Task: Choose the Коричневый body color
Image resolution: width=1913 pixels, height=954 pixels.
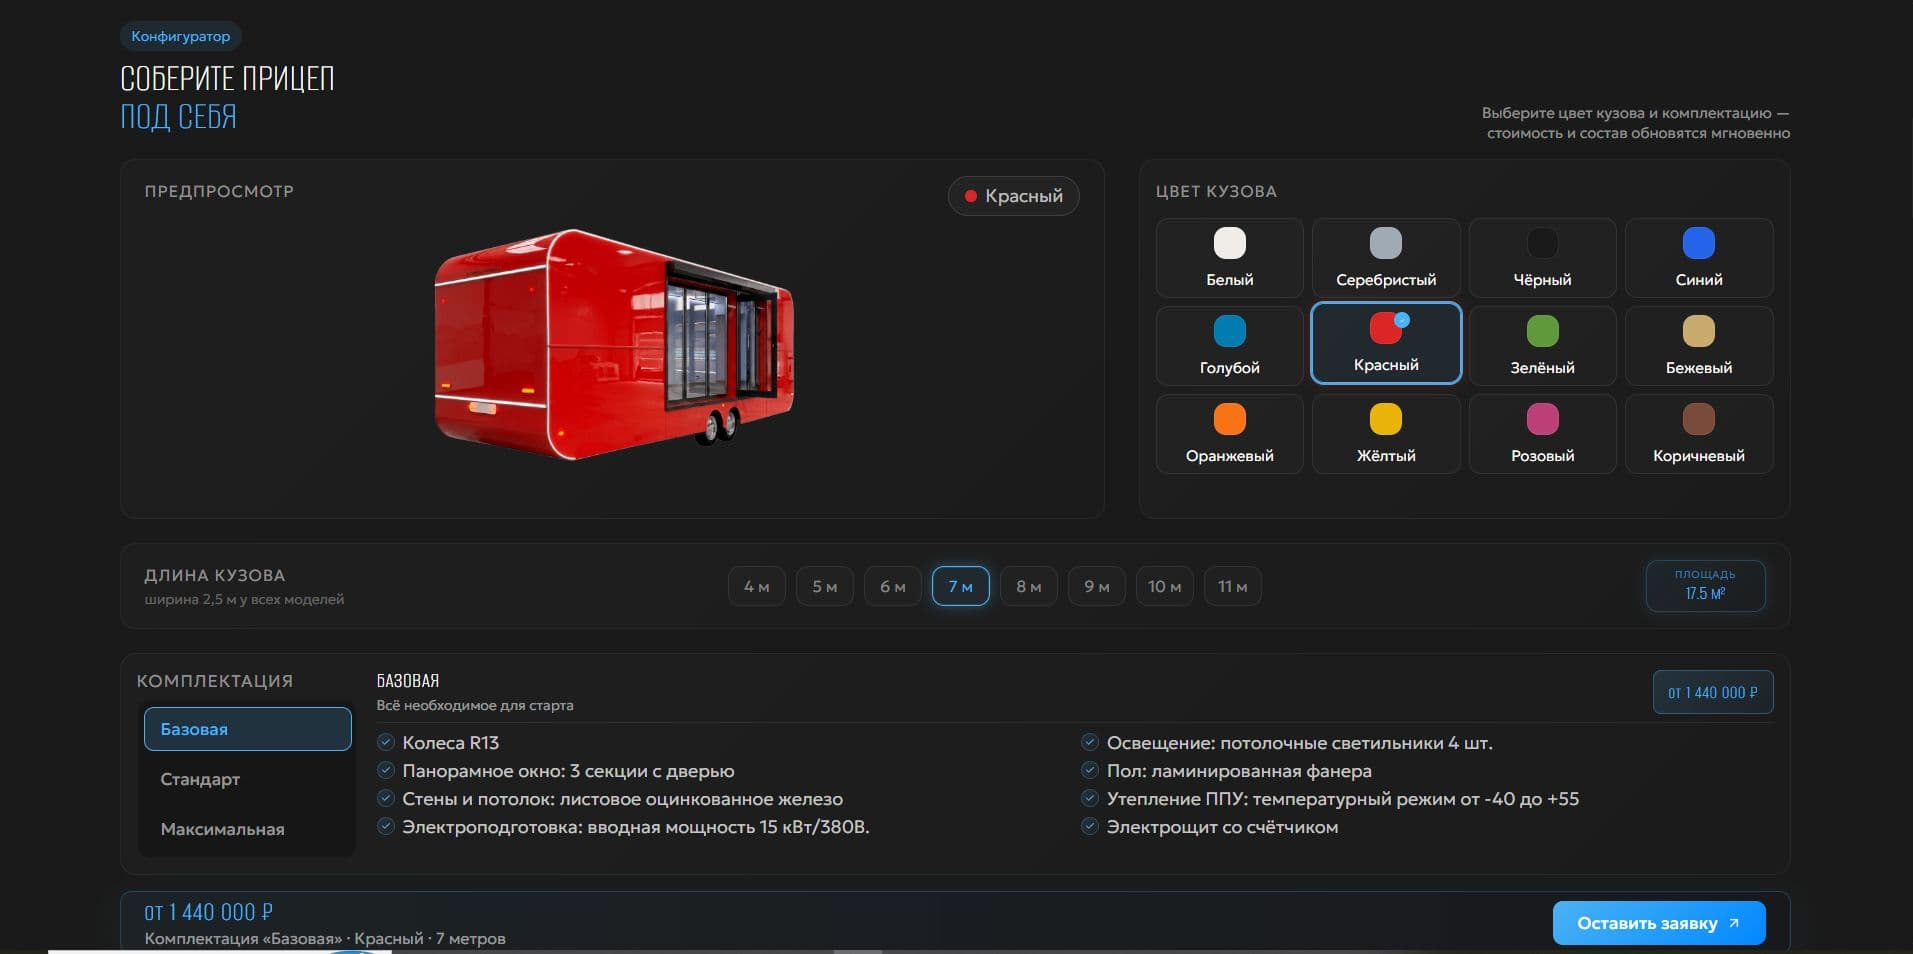Action: [1699, 434]
